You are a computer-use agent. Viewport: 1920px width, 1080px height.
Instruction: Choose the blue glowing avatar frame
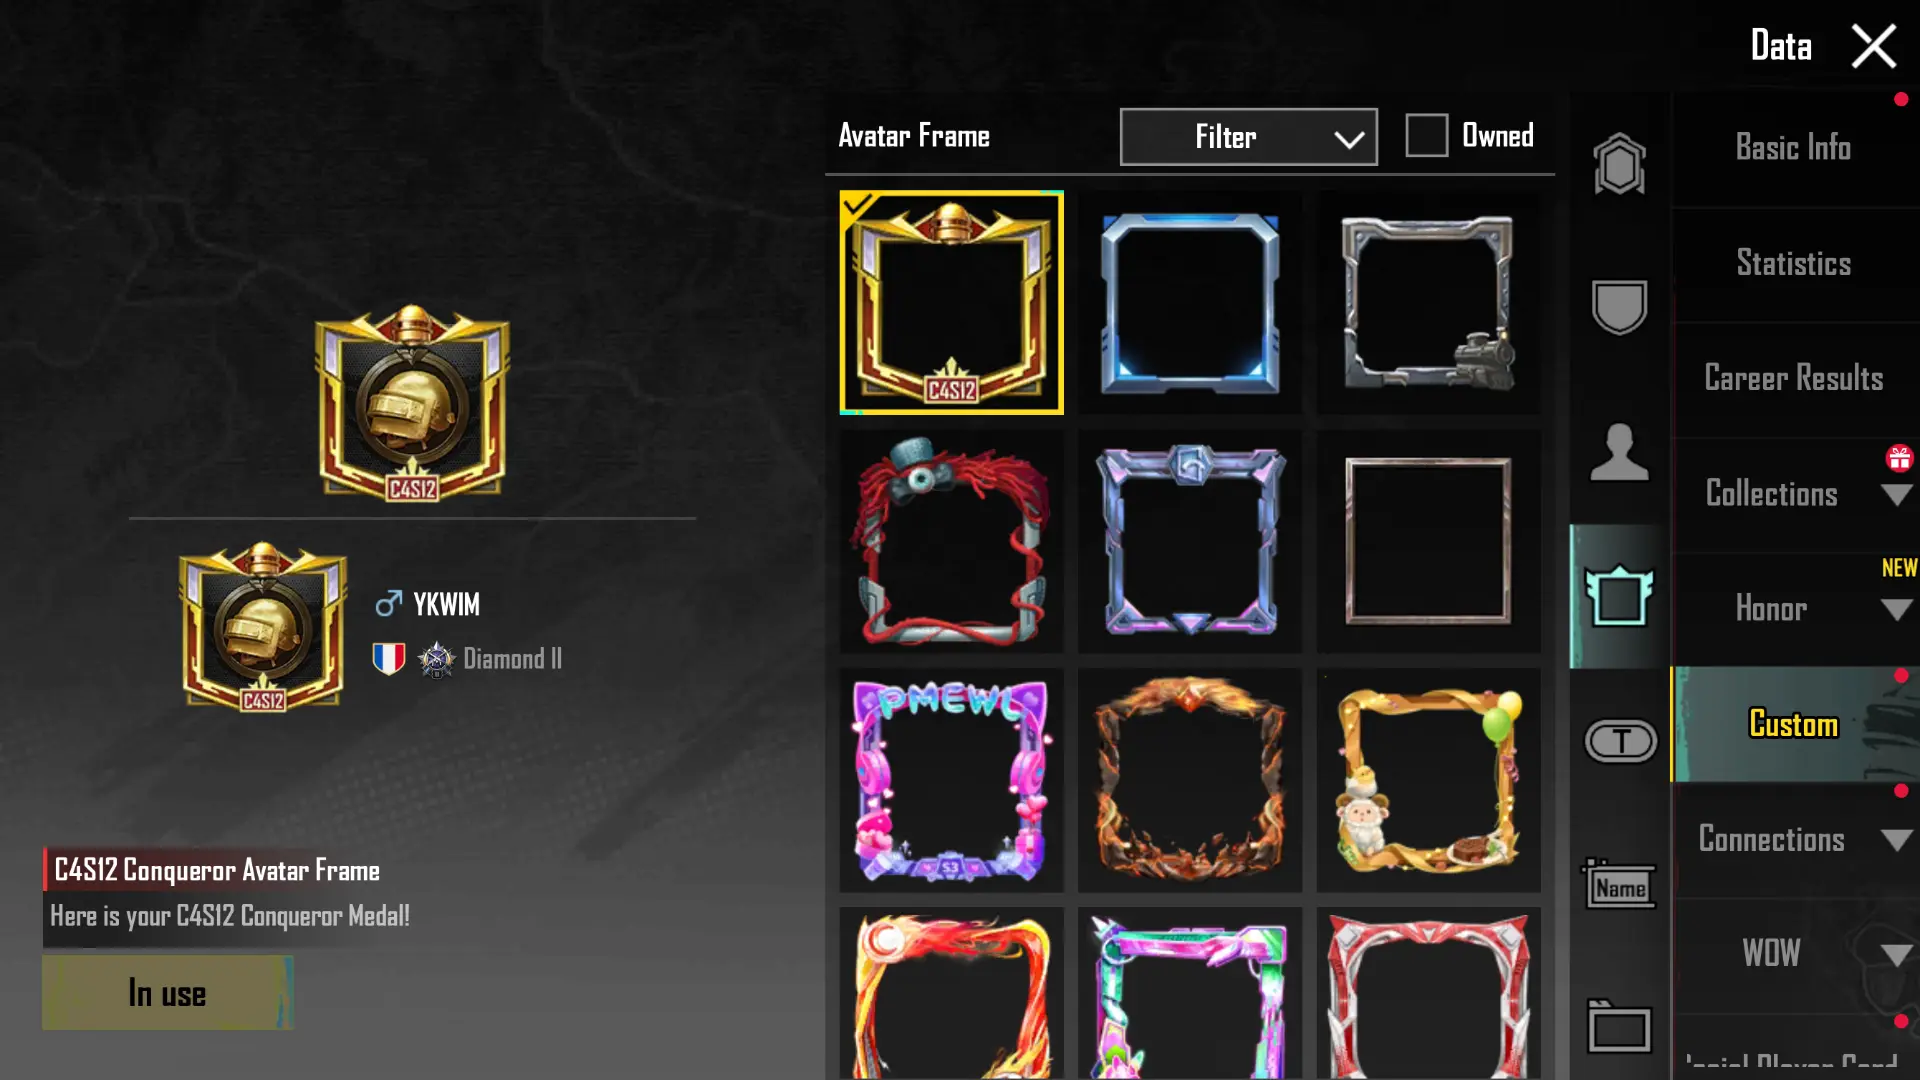(1190, 303)
